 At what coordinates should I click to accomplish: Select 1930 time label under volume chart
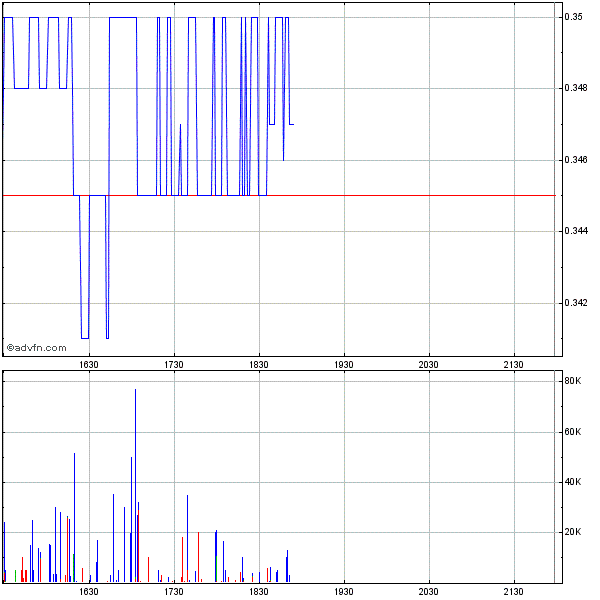click(344, 592)
